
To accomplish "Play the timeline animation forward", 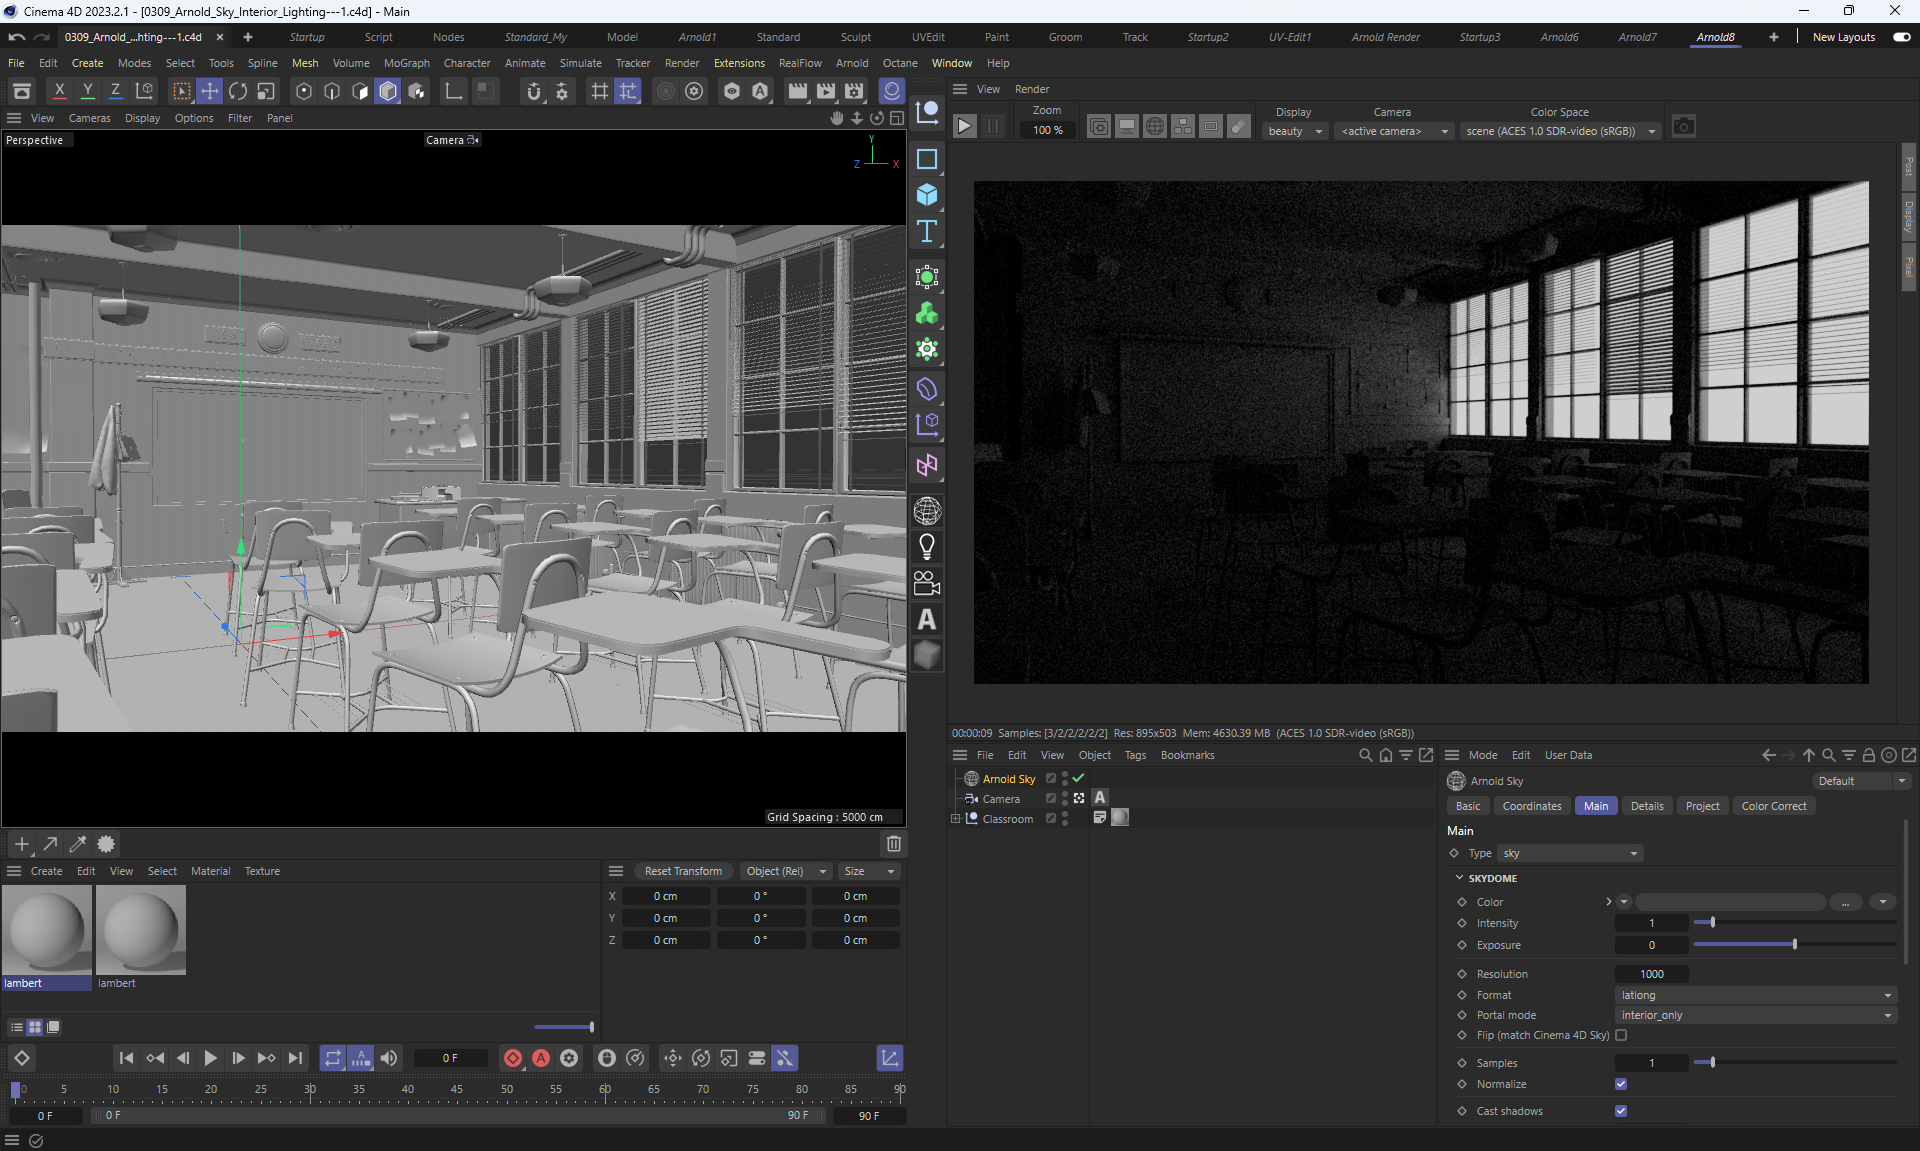I will pos(210,1058).
